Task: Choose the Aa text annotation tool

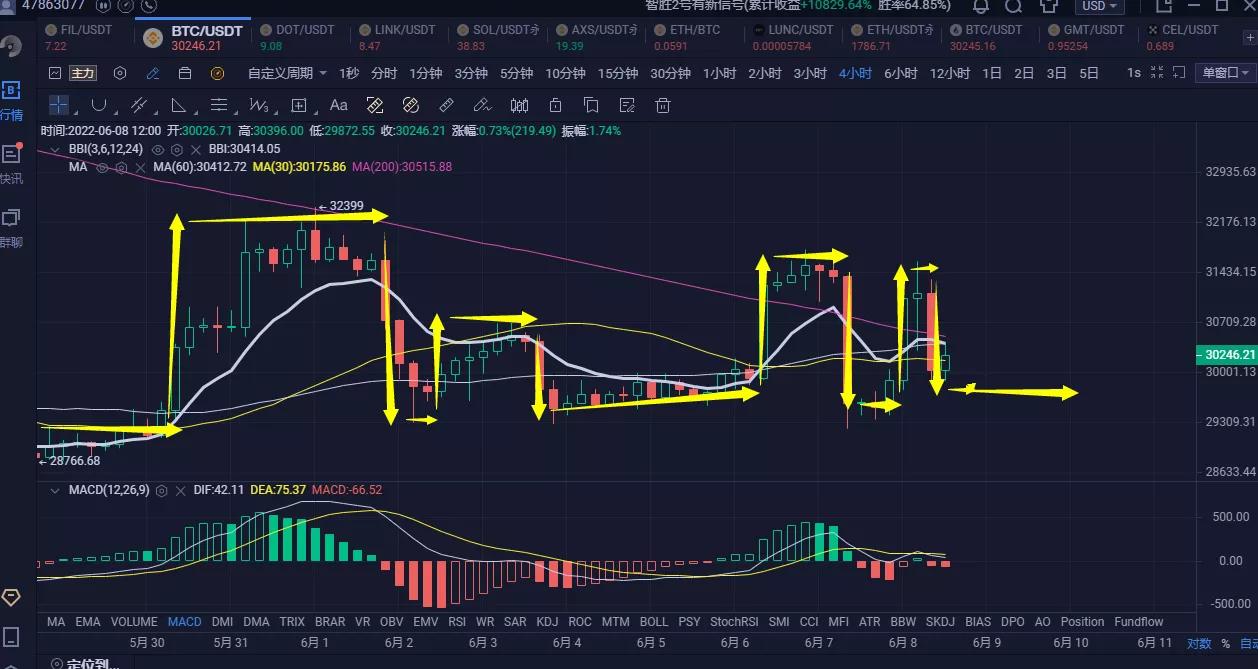Action: pyautogui.click(x=338, y=105)
